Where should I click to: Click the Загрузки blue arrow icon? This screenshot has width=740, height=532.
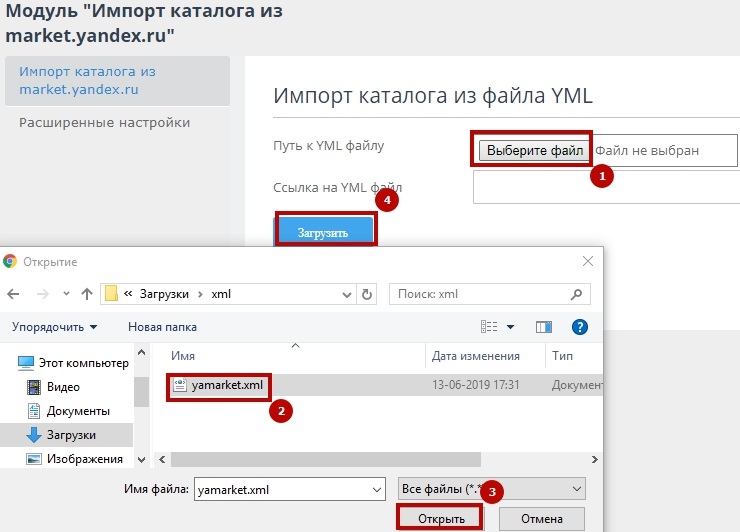(x=34, y=435)
